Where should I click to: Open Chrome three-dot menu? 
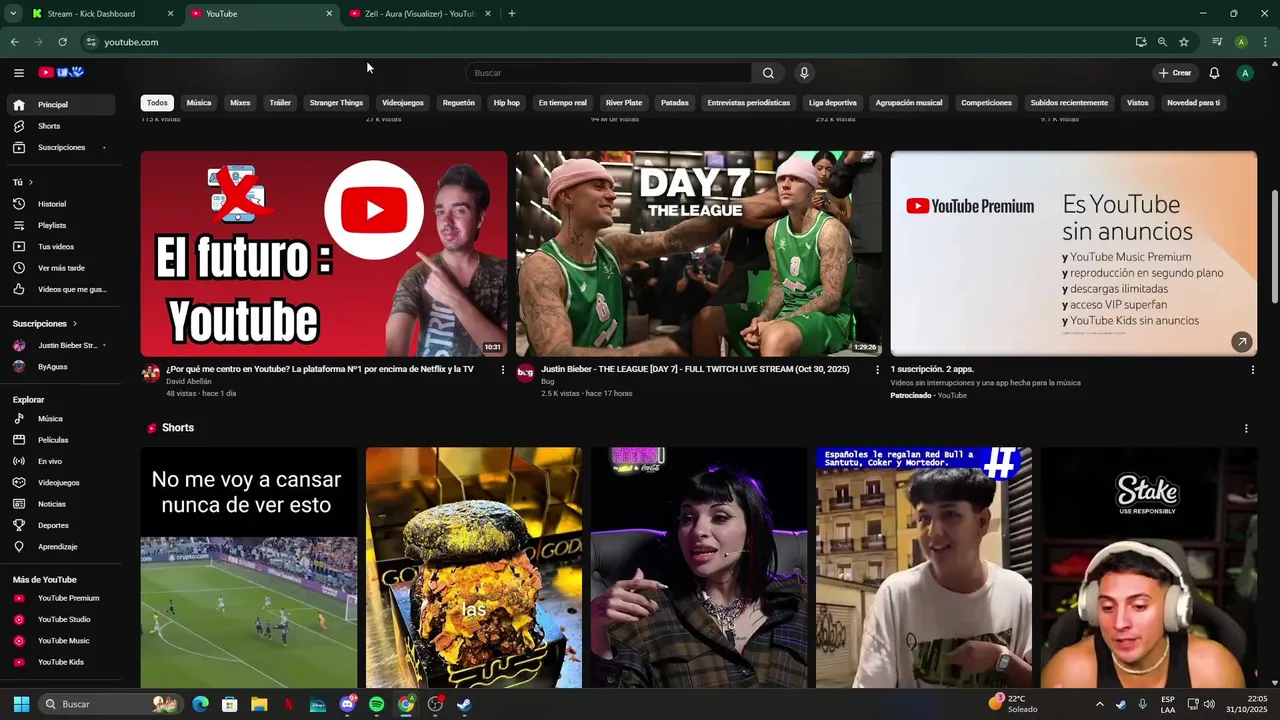coord(1265,42)
